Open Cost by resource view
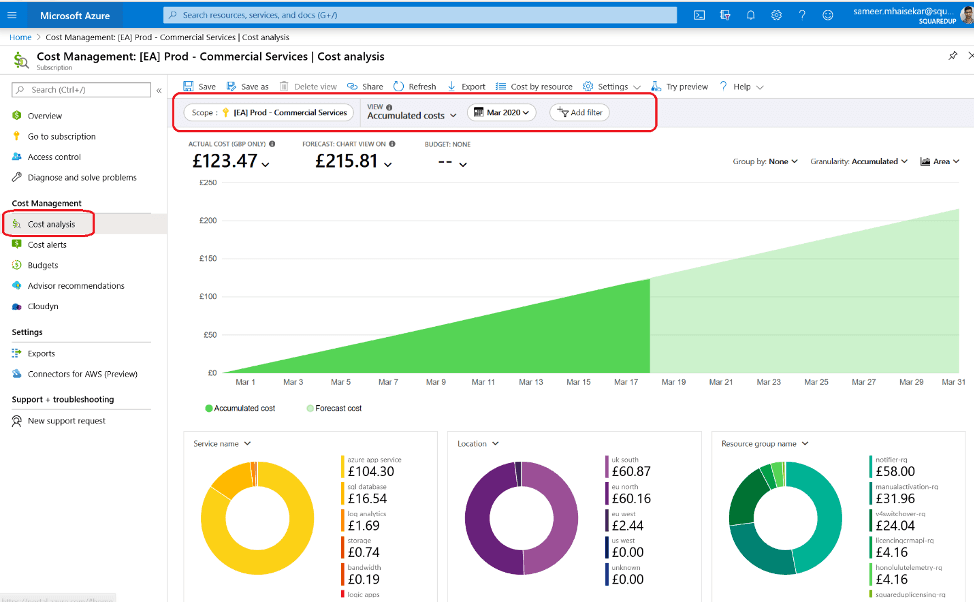The width and height of the screenshot is (974, 602). (x=534, y=86)
